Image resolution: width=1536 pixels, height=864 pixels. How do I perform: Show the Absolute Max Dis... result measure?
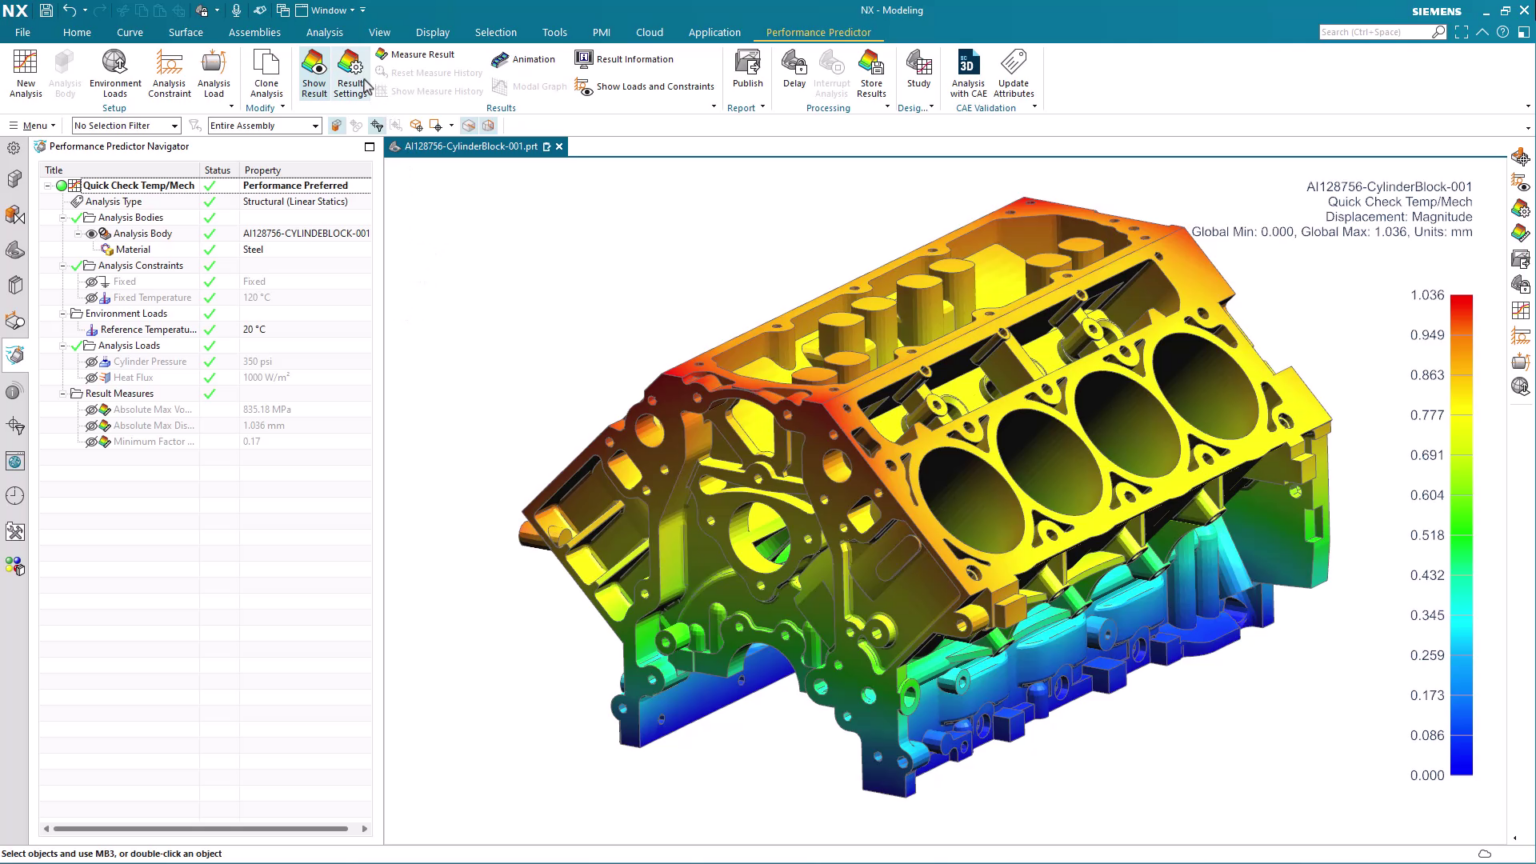click(x=91, y=426)
